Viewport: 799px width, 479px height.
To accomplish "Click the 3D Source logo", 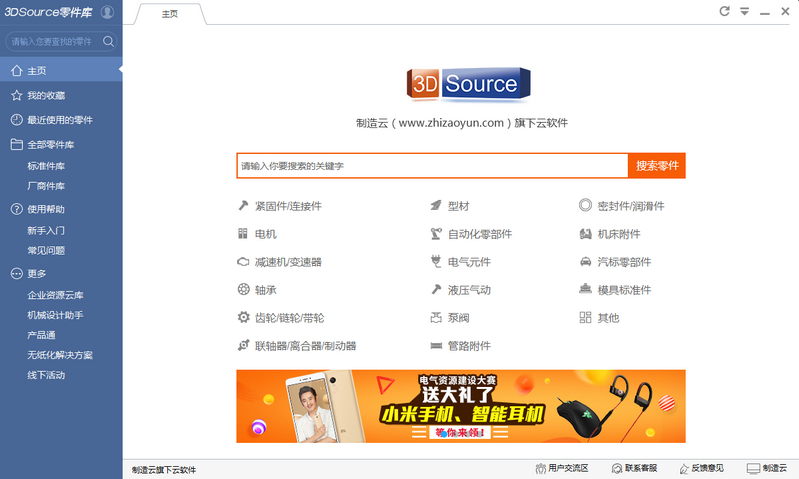I will [x=468, y=84].
